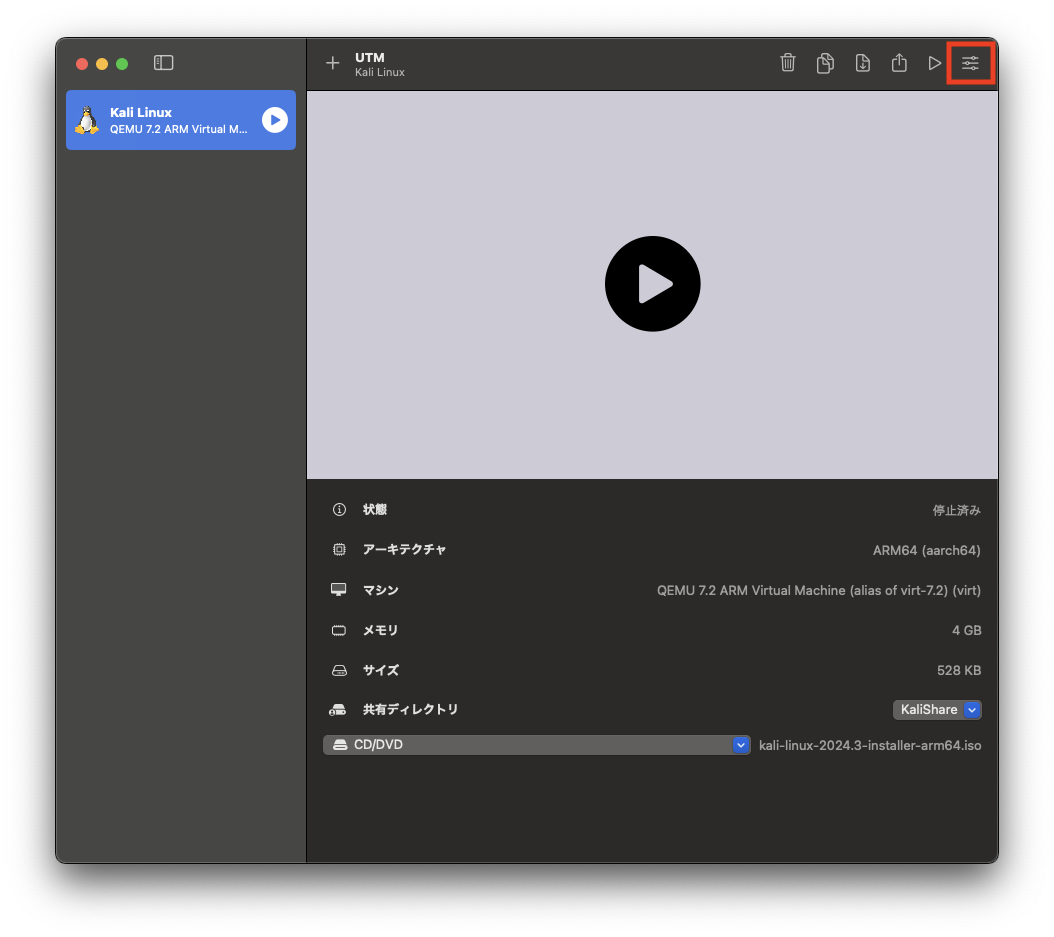Click the 4 GB memory value

tap(967, 630)
